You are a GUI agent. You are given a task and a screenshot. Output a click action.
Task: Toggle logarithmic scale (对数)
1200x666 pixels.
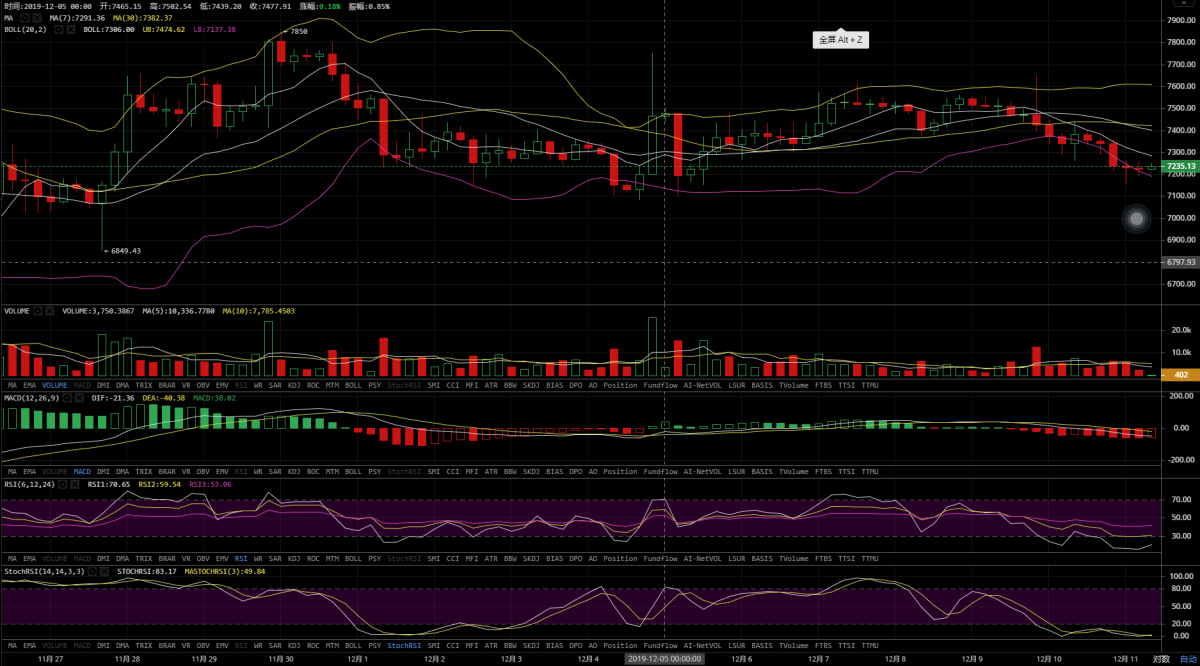1160,659
